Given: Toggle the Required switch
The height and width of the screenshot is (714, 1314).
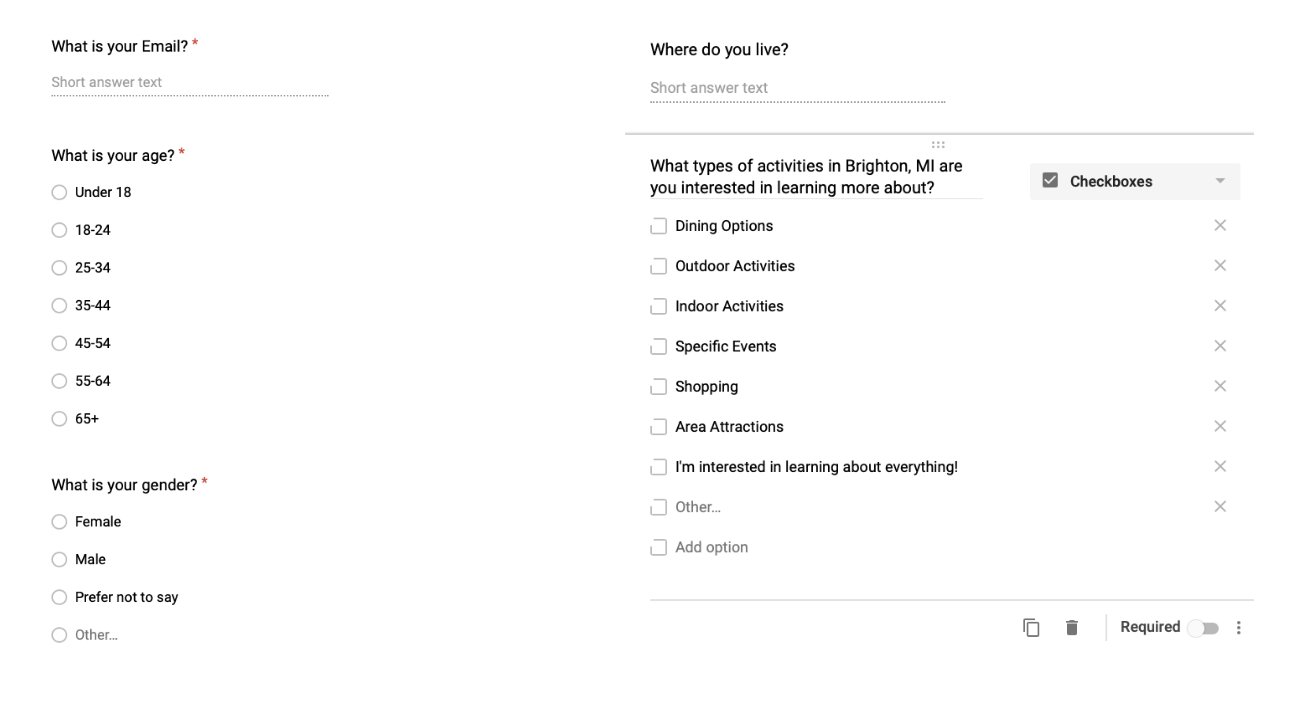Looking at the screenshot, I should click(1203, 628).
